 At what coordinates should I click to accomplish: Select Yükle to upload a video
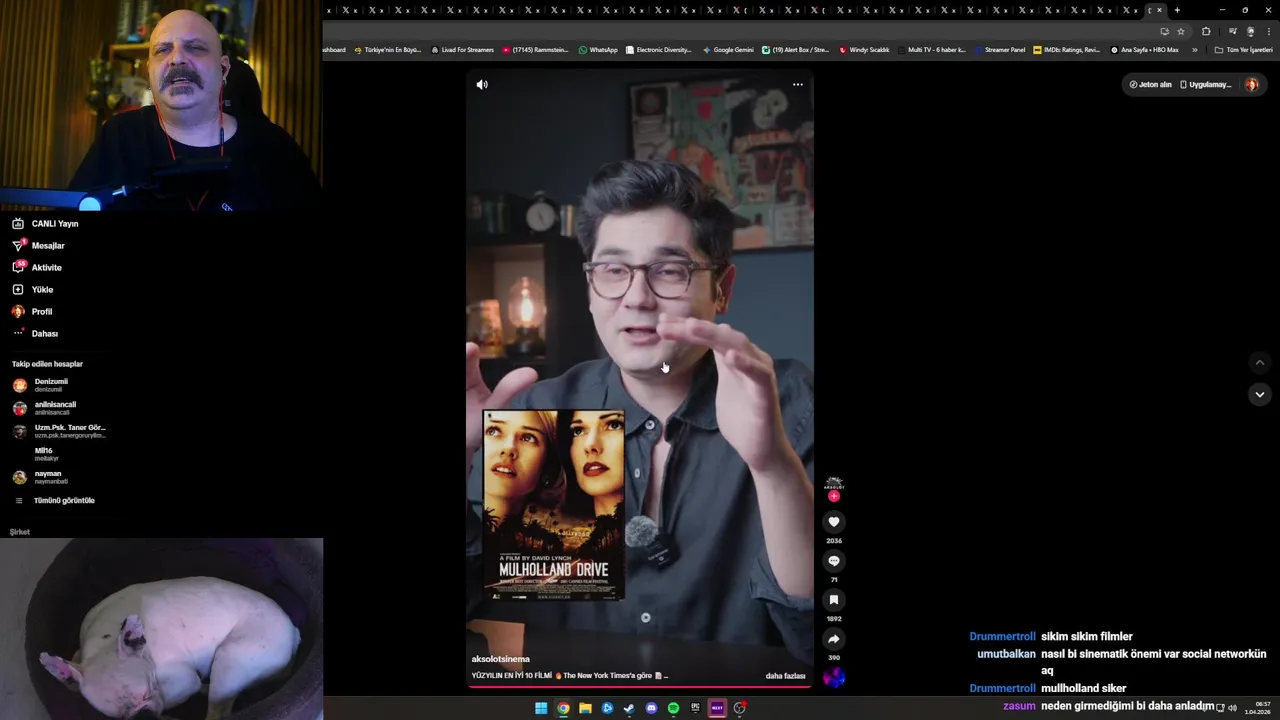coord(32,290)
